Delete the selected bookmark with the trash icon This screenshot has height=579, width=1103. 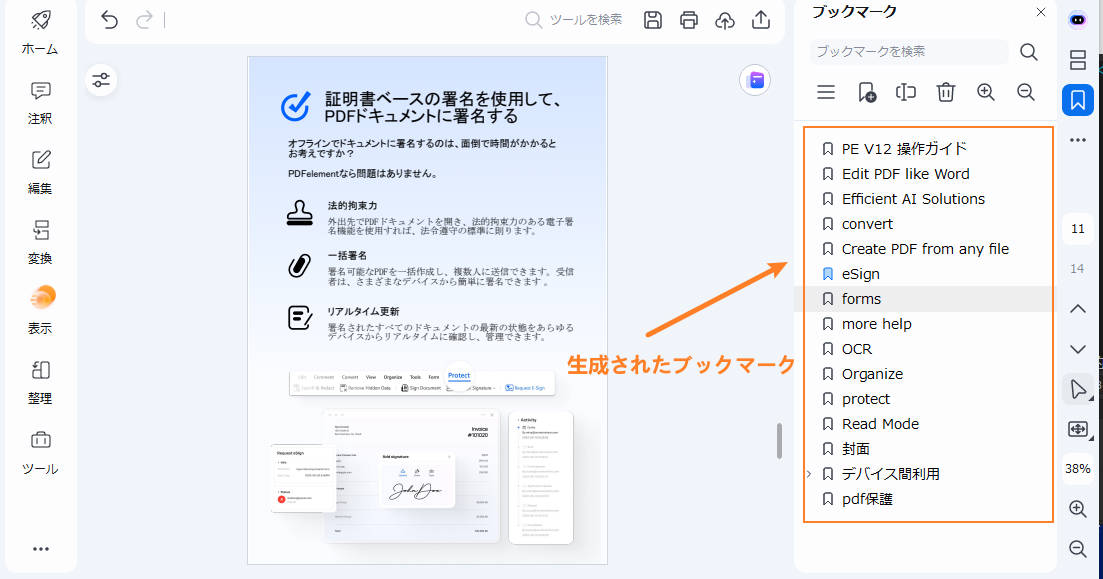[x=946, y=91]
